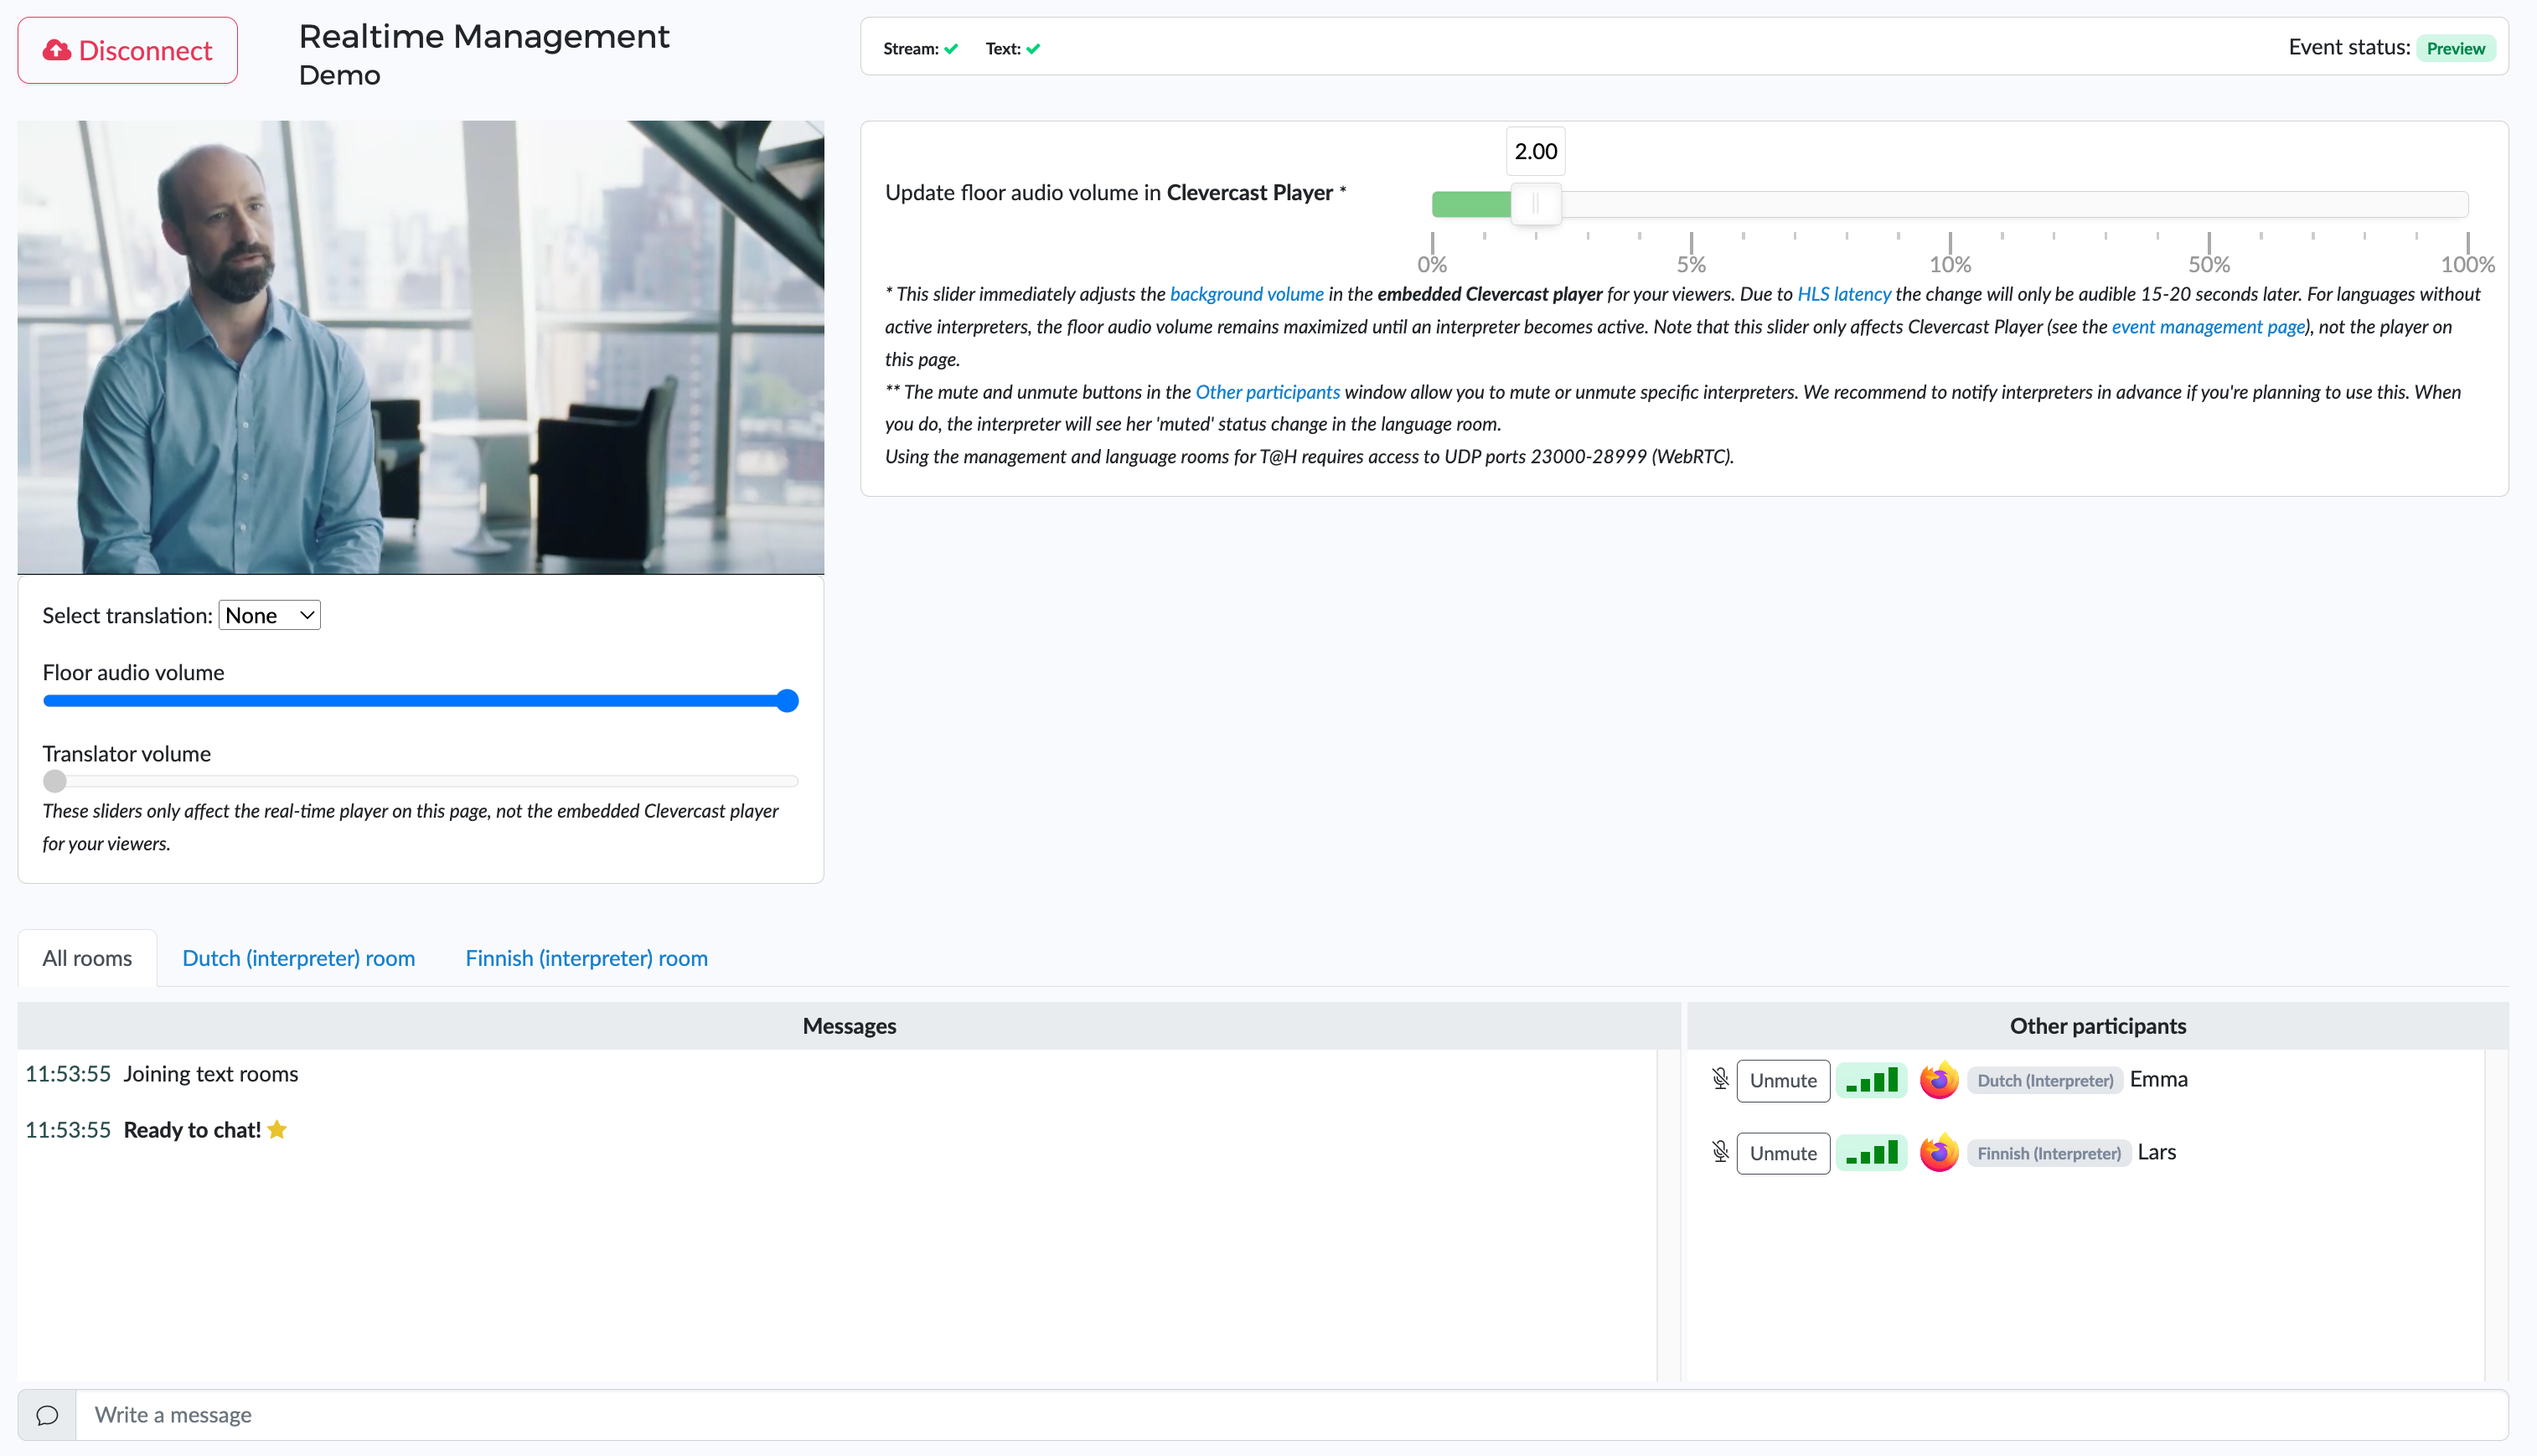Switch to Finnish (interpreter) room tab
Viewport: 2537px width, 1456px height.
tap(586, 958)
